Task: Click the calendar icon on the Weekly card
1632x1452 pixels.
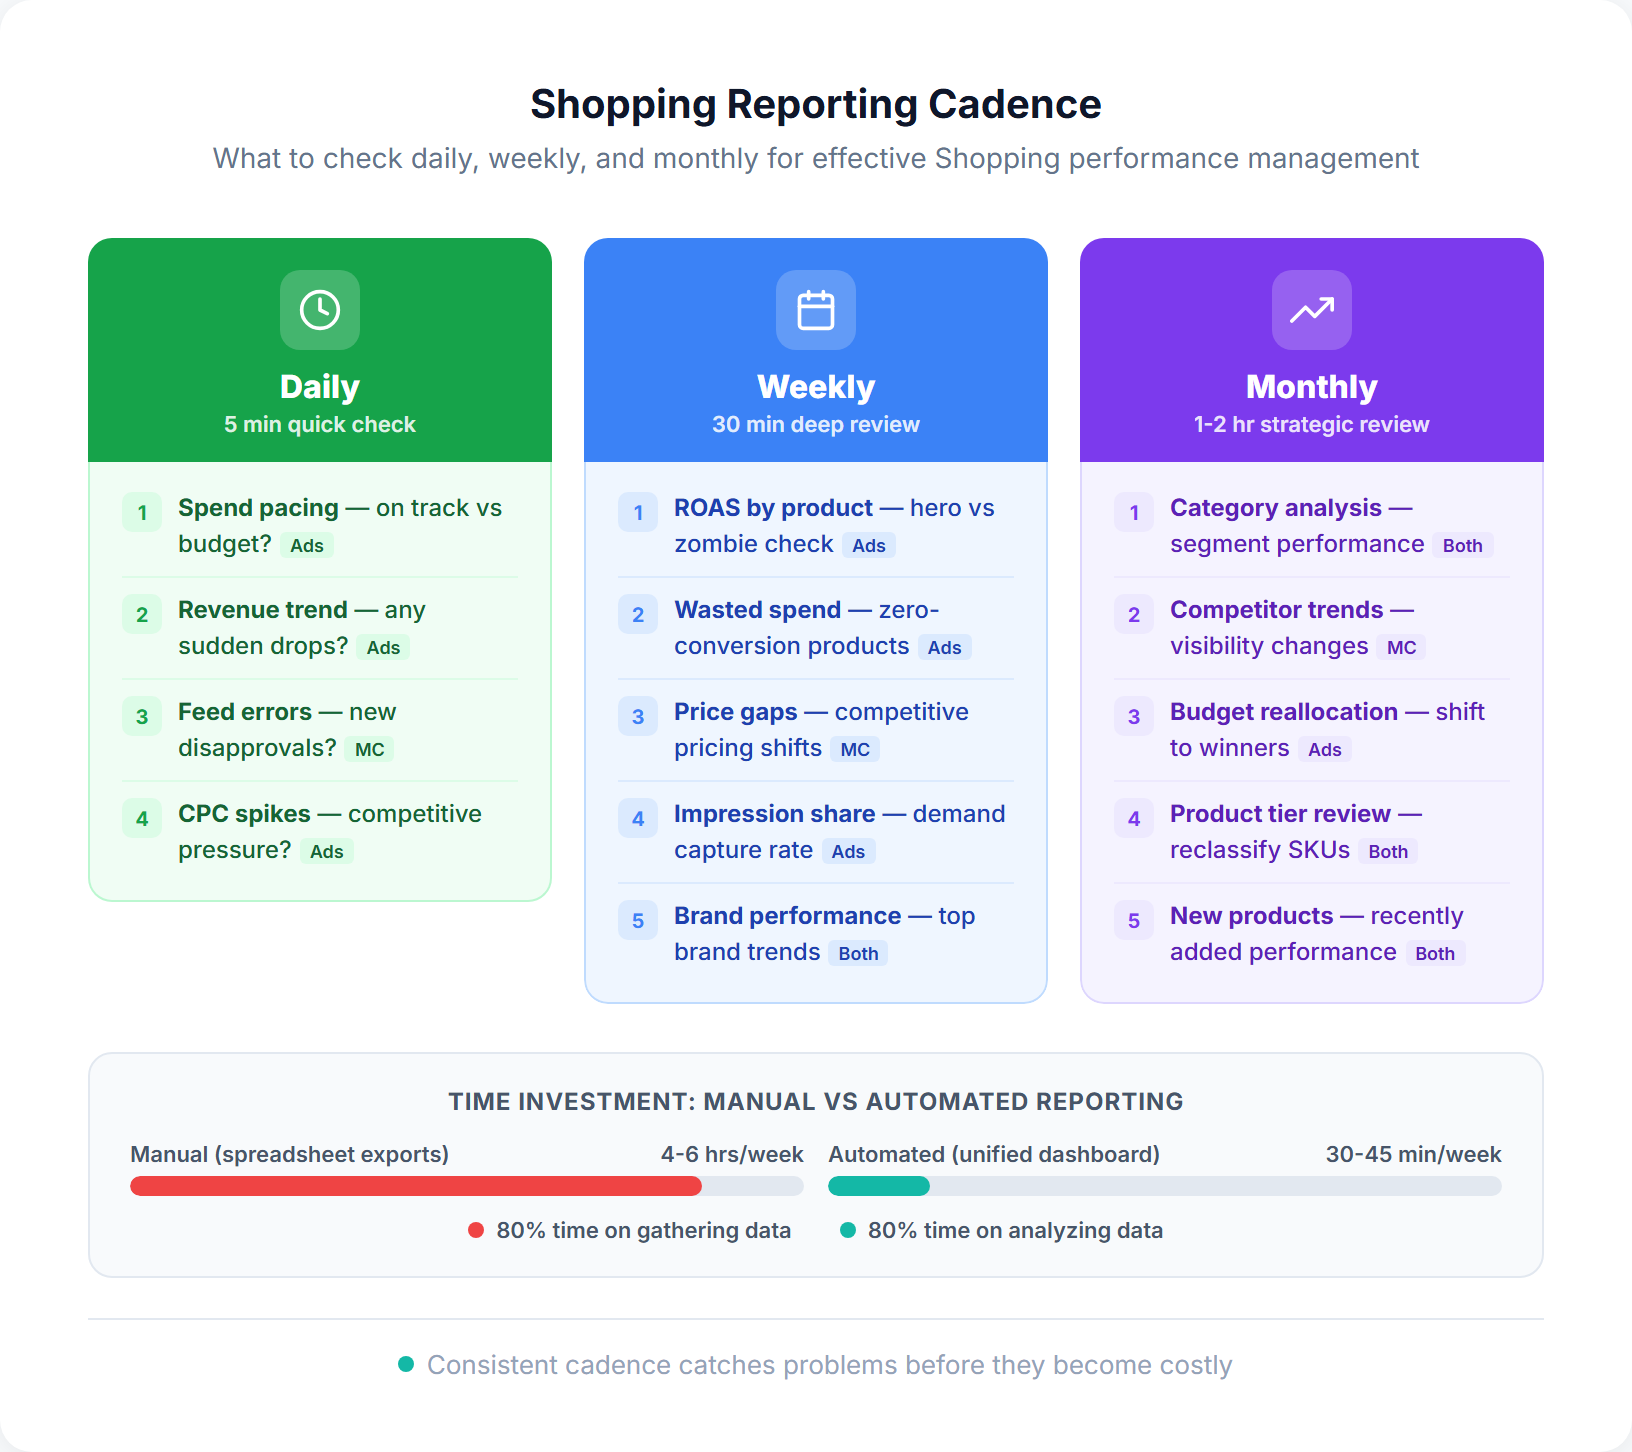Action: click(815, 310)
